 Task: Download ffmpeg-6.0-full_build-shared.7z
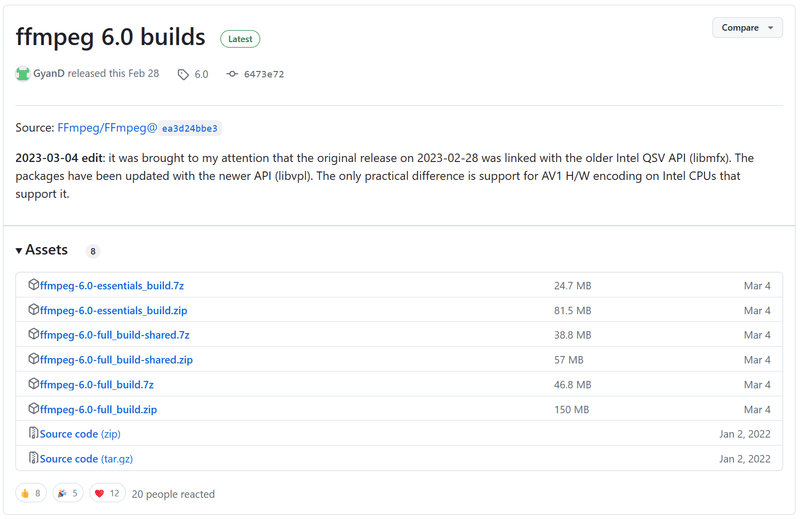pyautogui.click(x=114, y=335)
